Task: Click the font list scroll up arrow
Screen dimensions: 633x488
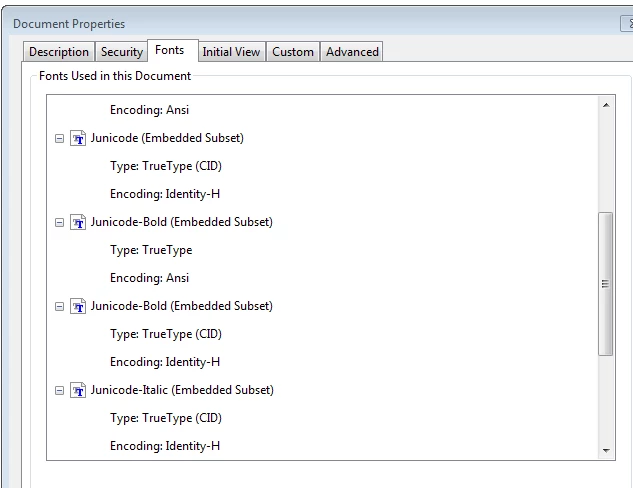Action: click(x=606, y=105)
